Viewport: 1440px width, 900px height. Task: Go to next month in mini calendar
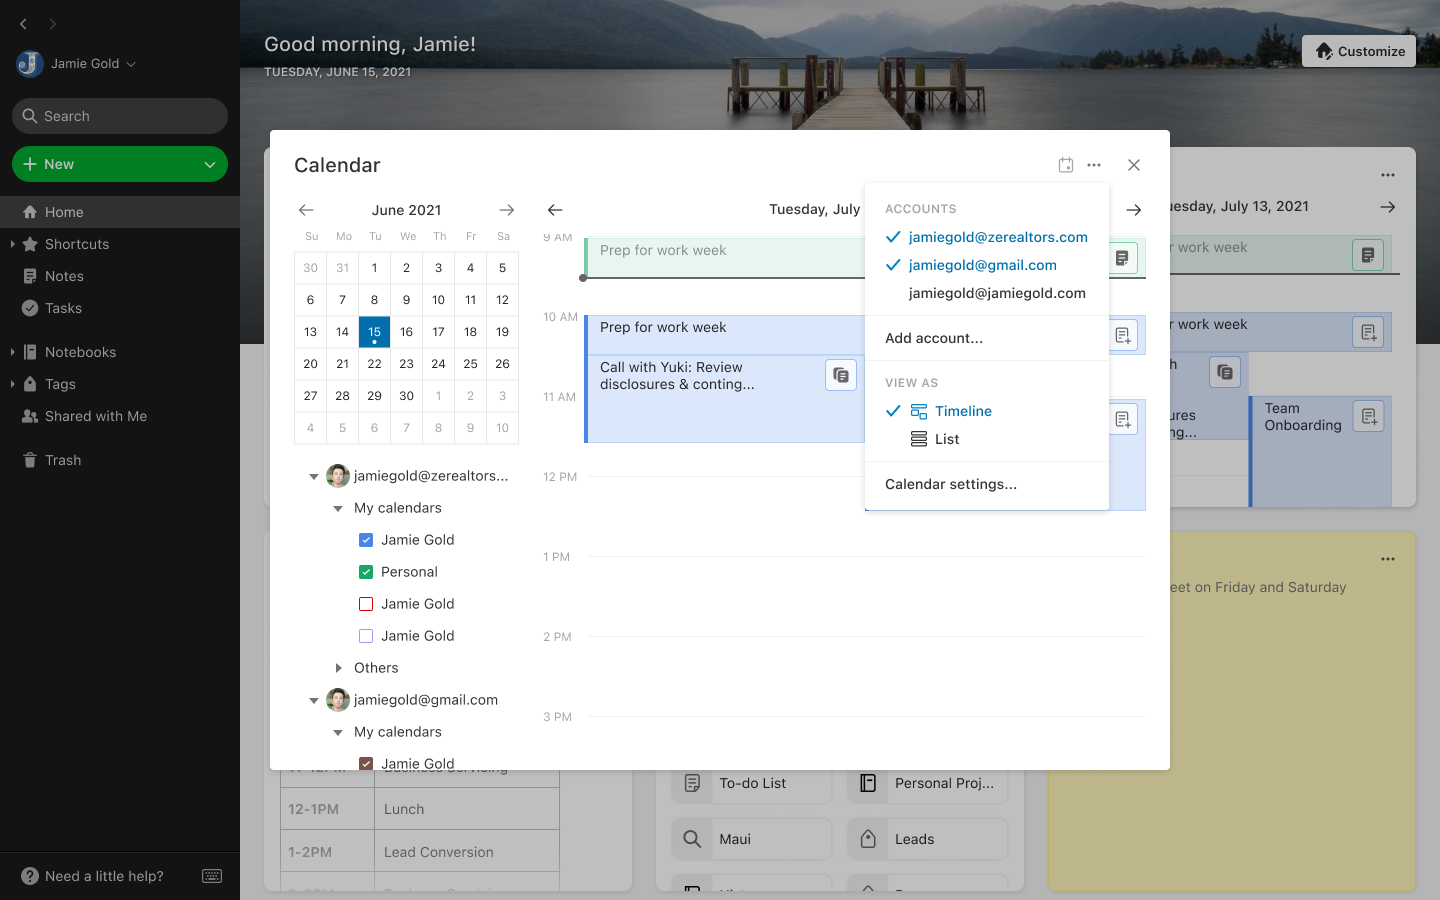pos(507,210)
